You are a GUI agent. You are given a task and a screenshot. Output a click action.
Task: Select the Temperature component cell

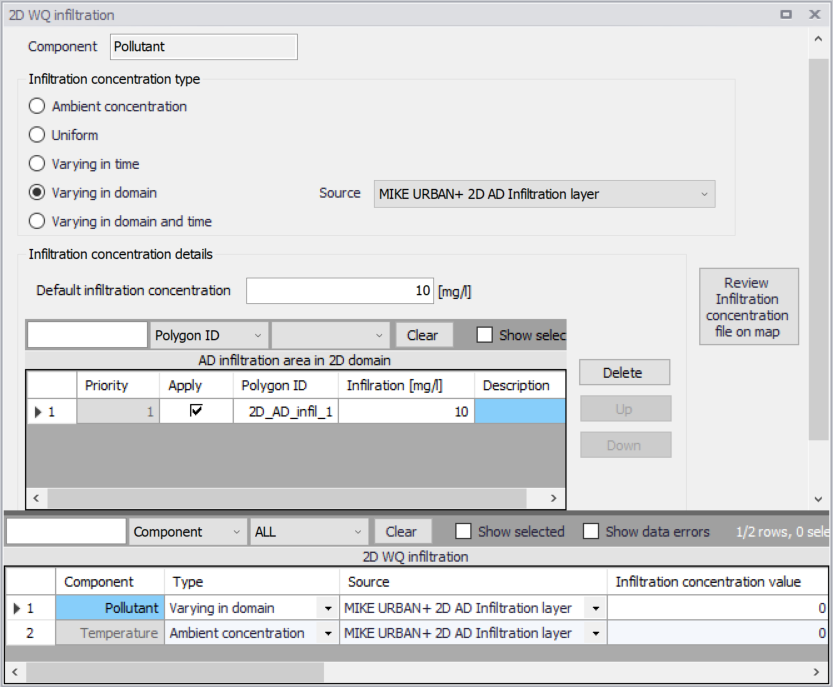[110, 633]
